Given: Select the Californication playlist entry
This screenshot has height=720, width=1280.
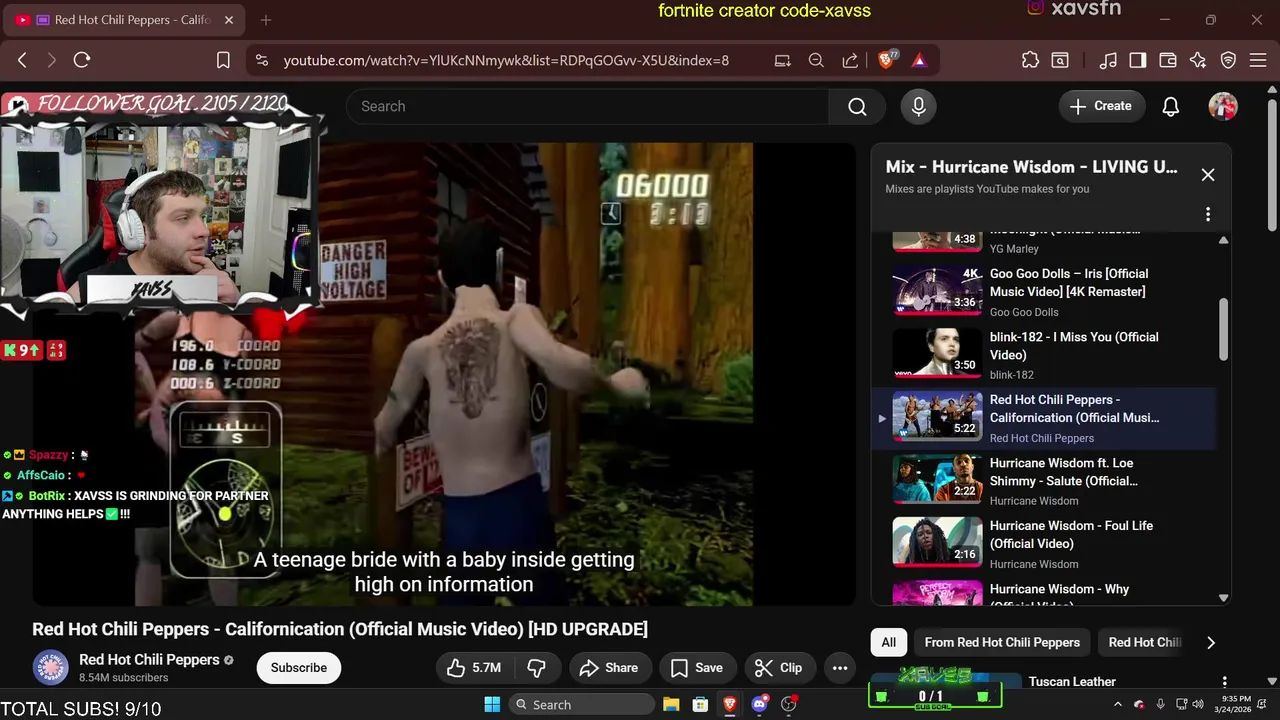Looking at the screenshot, I should [1044, 418].
